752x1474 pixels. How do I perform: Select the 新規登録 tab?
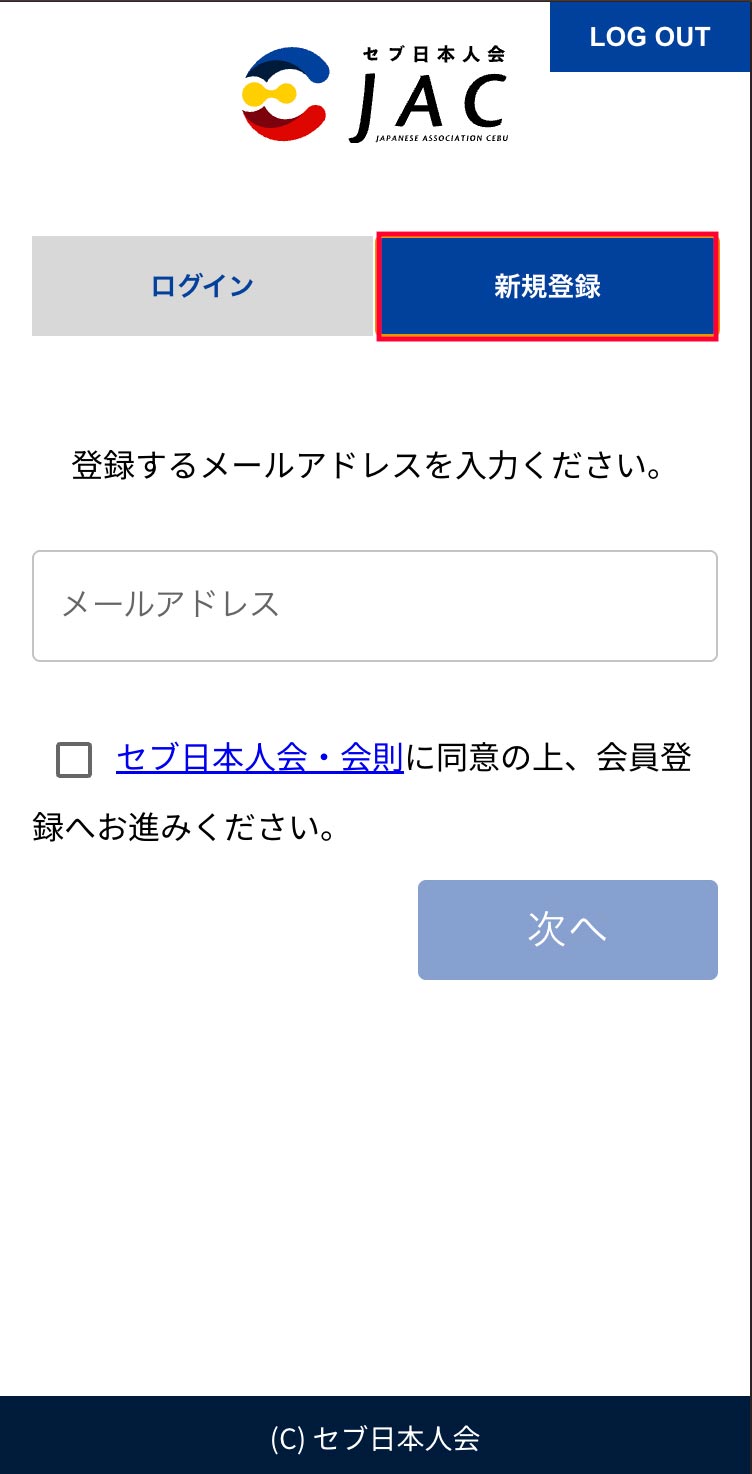(x=547, y=286)
